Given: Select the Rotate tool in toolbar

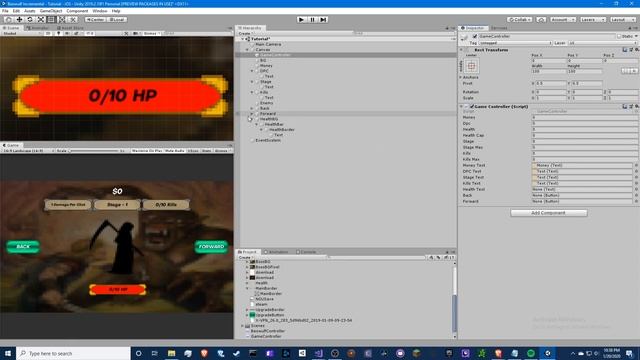Looking at the screenshot, I should [x=30, y=19].
